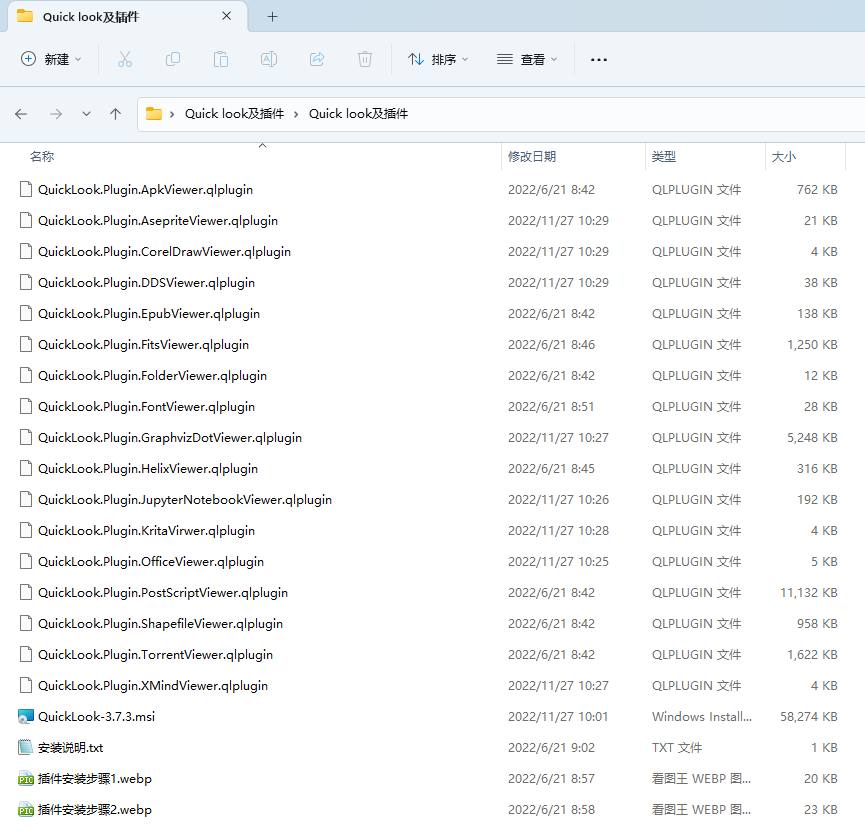The image size is (865, 833).
Task: Expand the chevron after the address bar folder icon
Action: click(172, 114)
